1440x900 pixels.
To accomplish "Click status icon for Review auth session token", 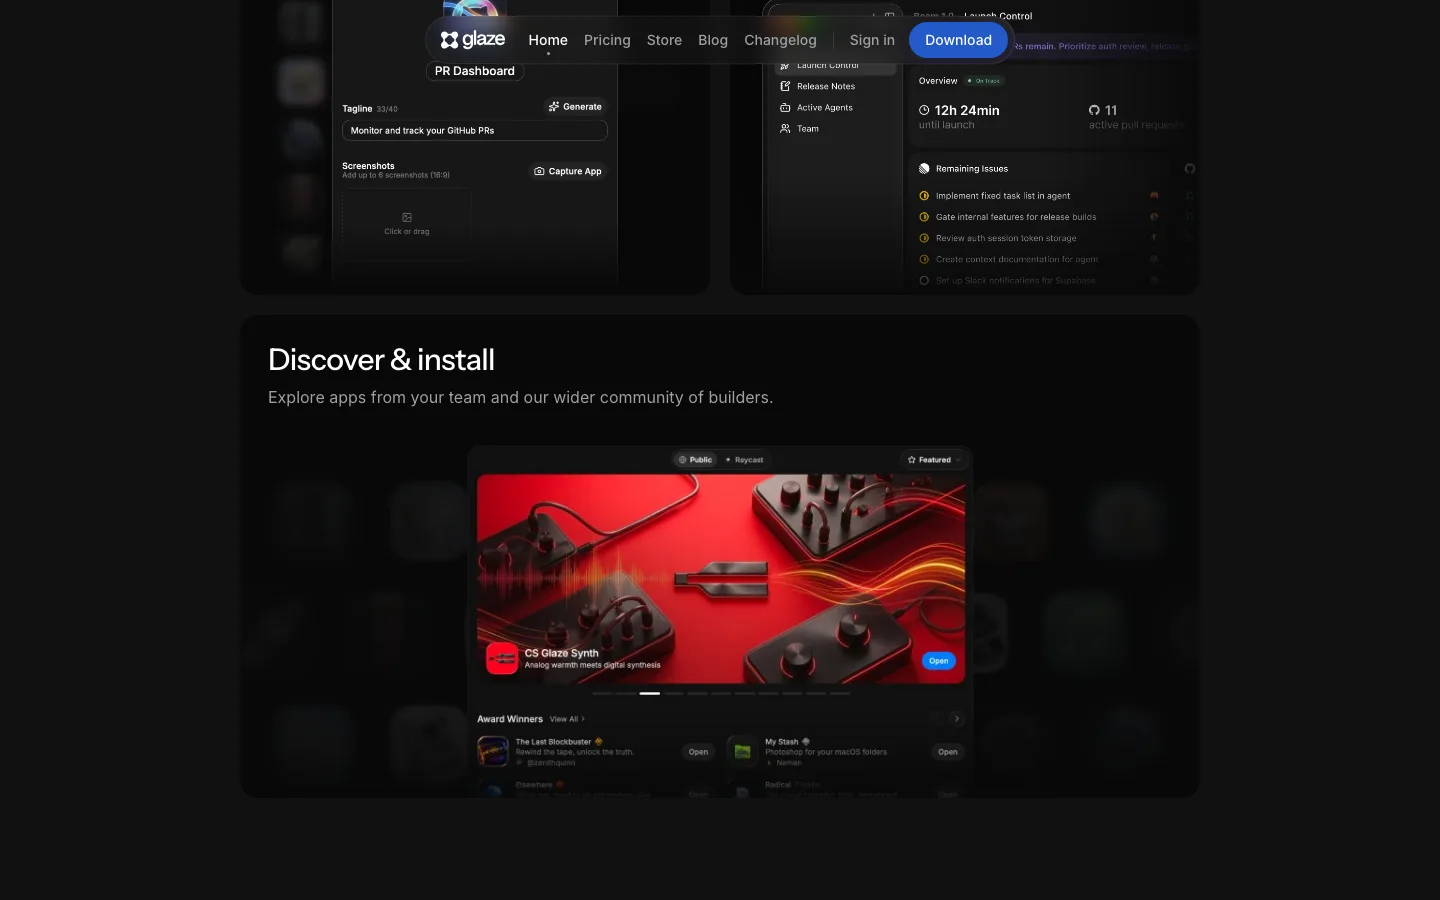I will (924, 238).
